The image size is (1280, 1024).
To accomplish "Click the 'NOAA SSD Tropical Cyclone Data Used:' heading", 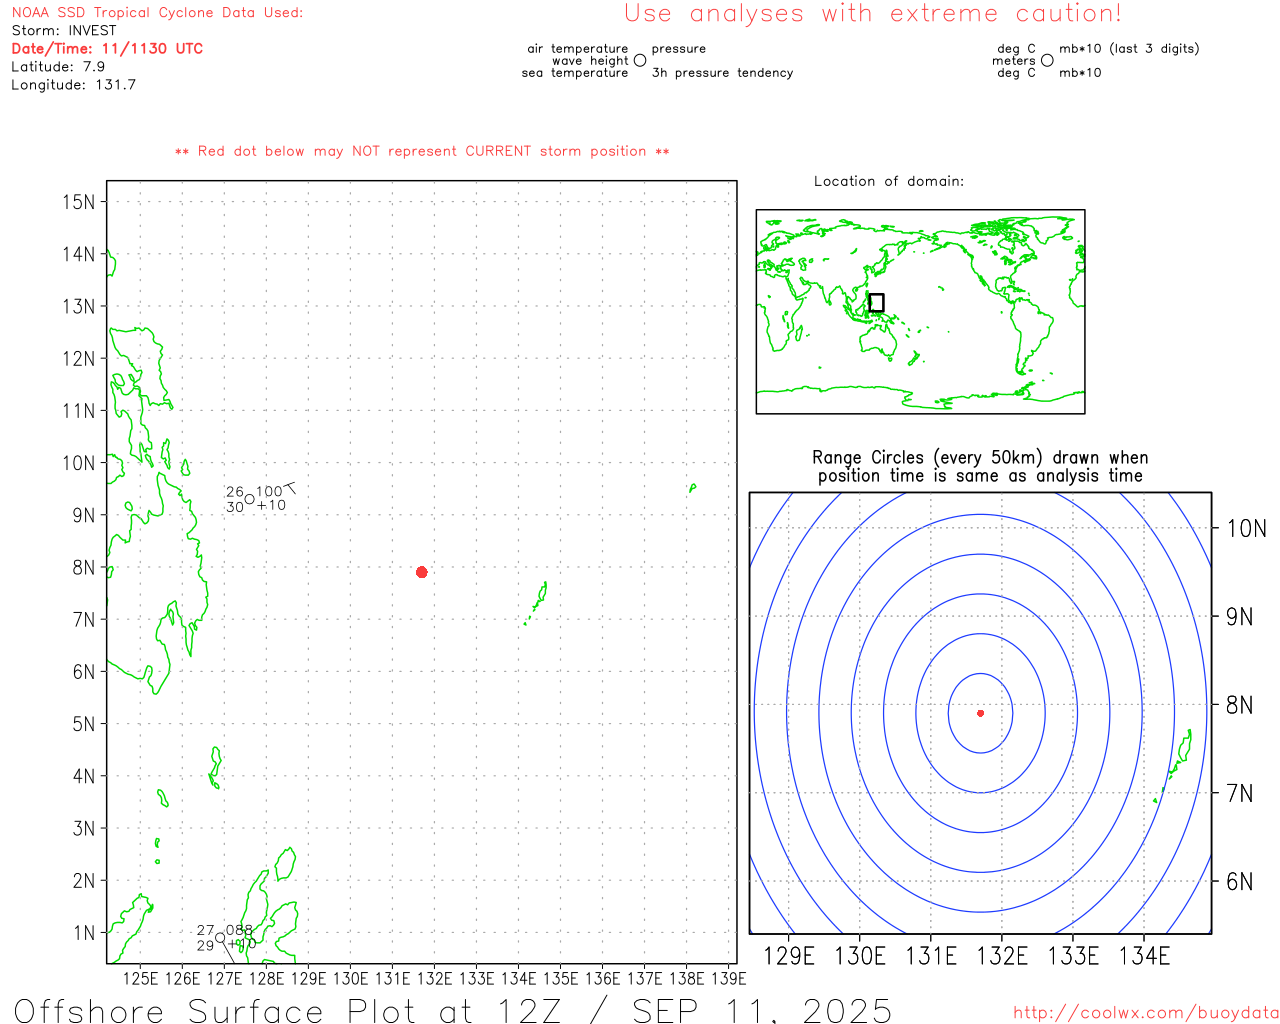I will 157,13.
